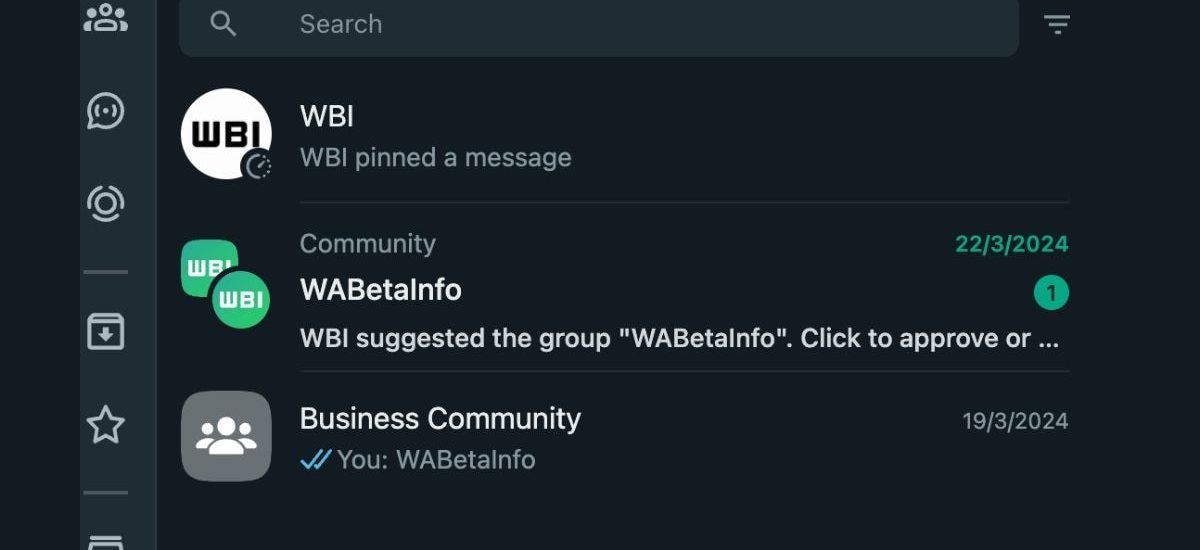
Task: Click the magnifying glass search icon
Action: click(223, 24)
